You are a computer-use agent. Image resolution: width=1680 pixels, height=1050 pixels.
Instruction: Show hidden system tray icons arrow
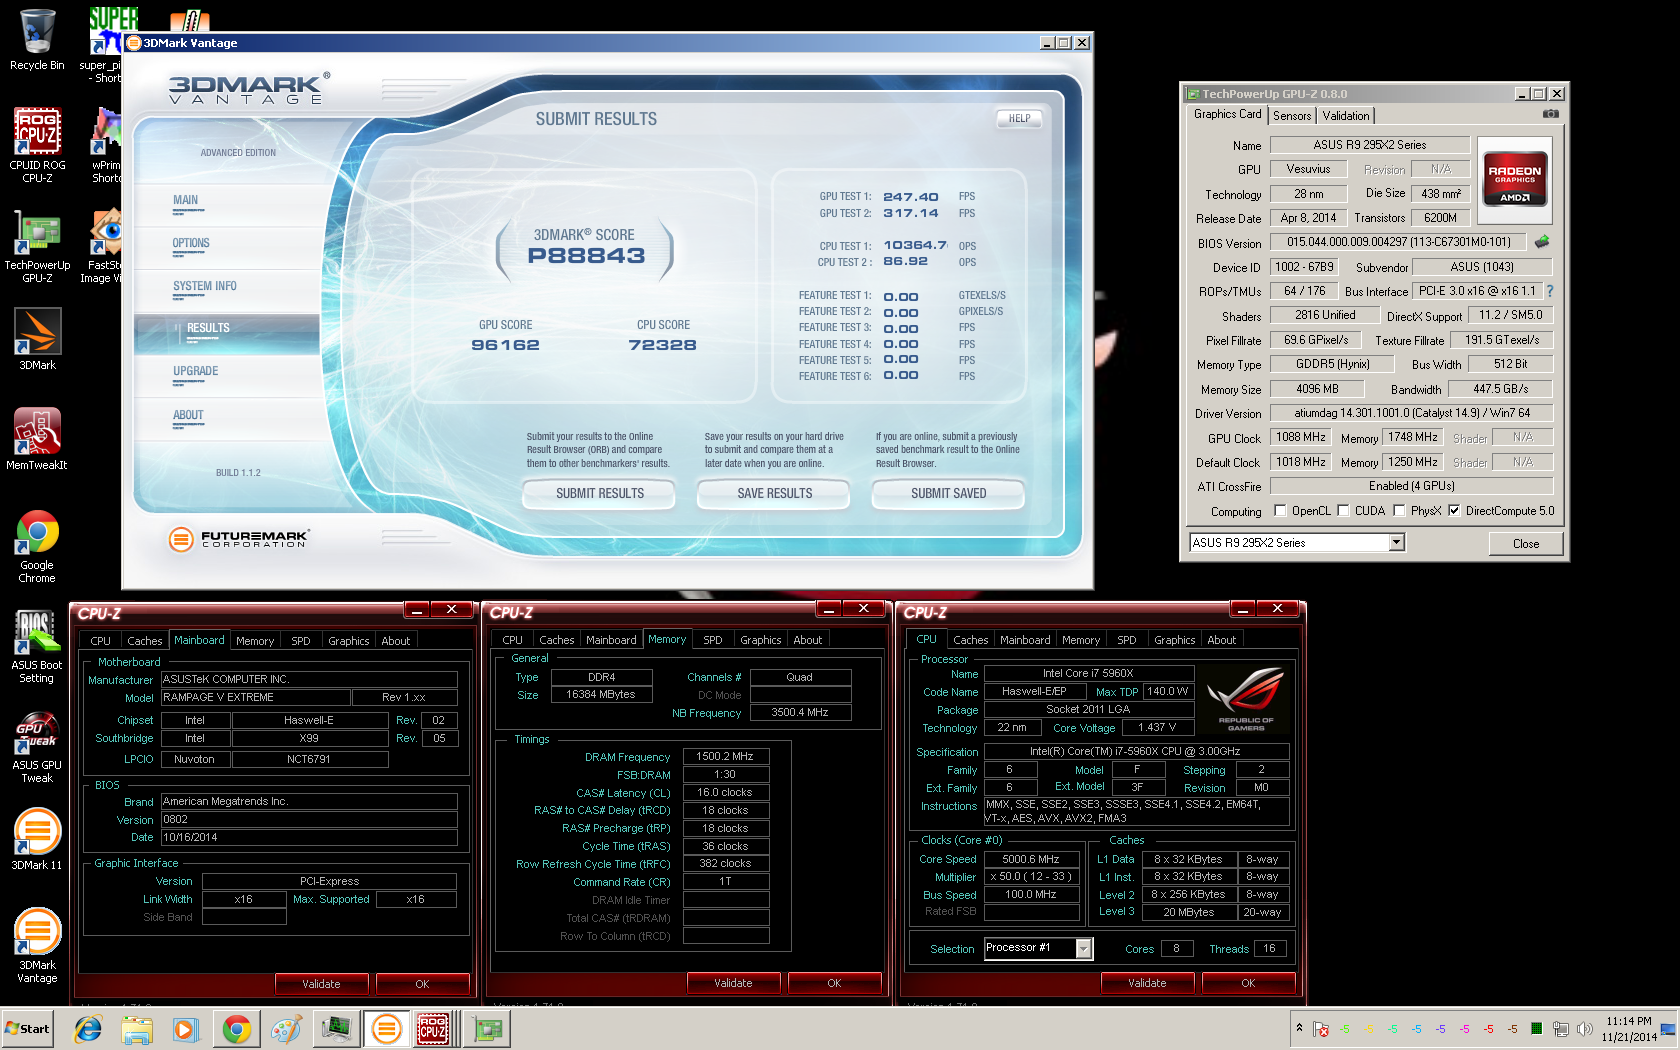[1299, 1028]
